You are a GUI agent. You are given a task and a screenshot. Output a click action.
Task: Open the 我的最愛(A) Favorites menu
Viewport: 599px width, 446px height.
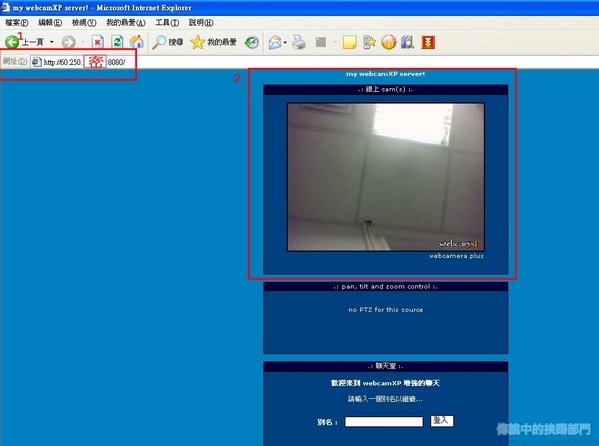(126, 23)
